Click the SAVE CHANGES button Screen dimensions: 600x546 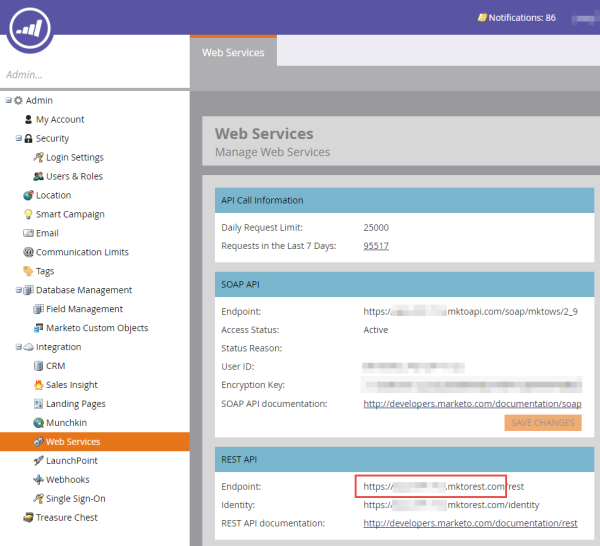pyautogui.click(x=543, y=423)
